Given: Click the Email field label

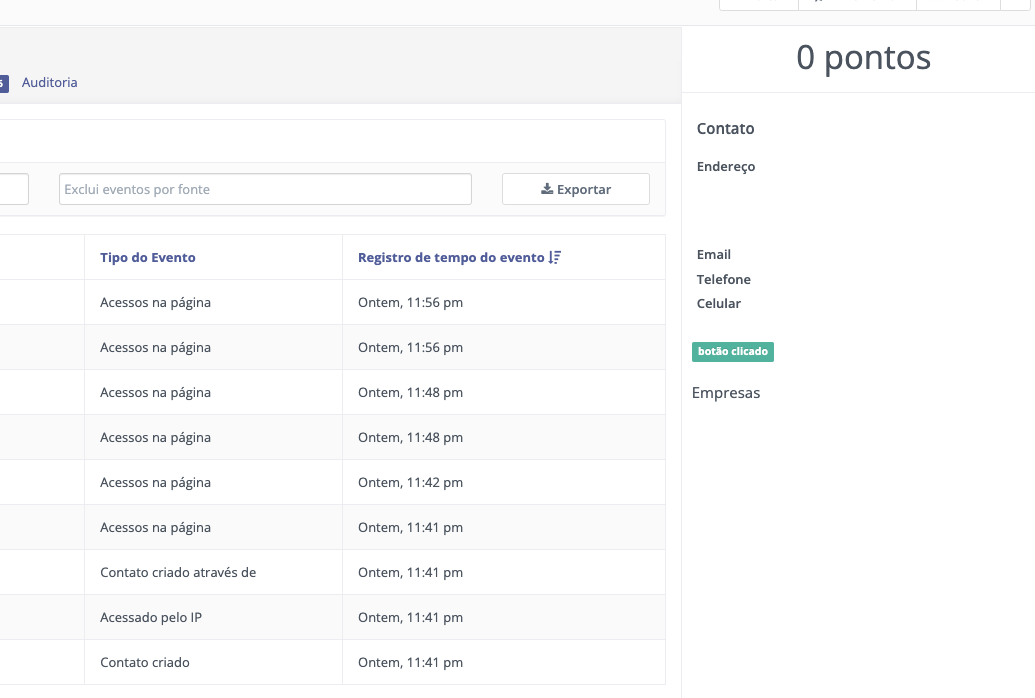Looking at the screenshot, I should click(x=713, y=254).
